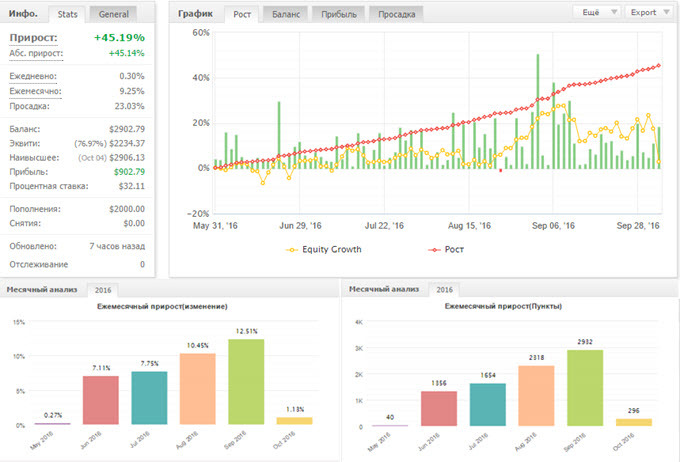Open the Прибыль chart tab

(339, 14)
